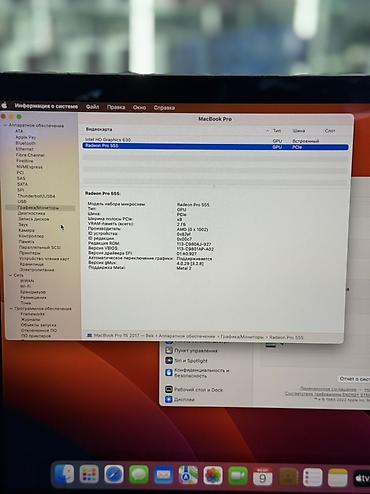Image resolution: width=370 pixels, height=494 pixels.
Task: Select Thunderbolt/USB4 in the sidebar
Action: pos(36,196)
